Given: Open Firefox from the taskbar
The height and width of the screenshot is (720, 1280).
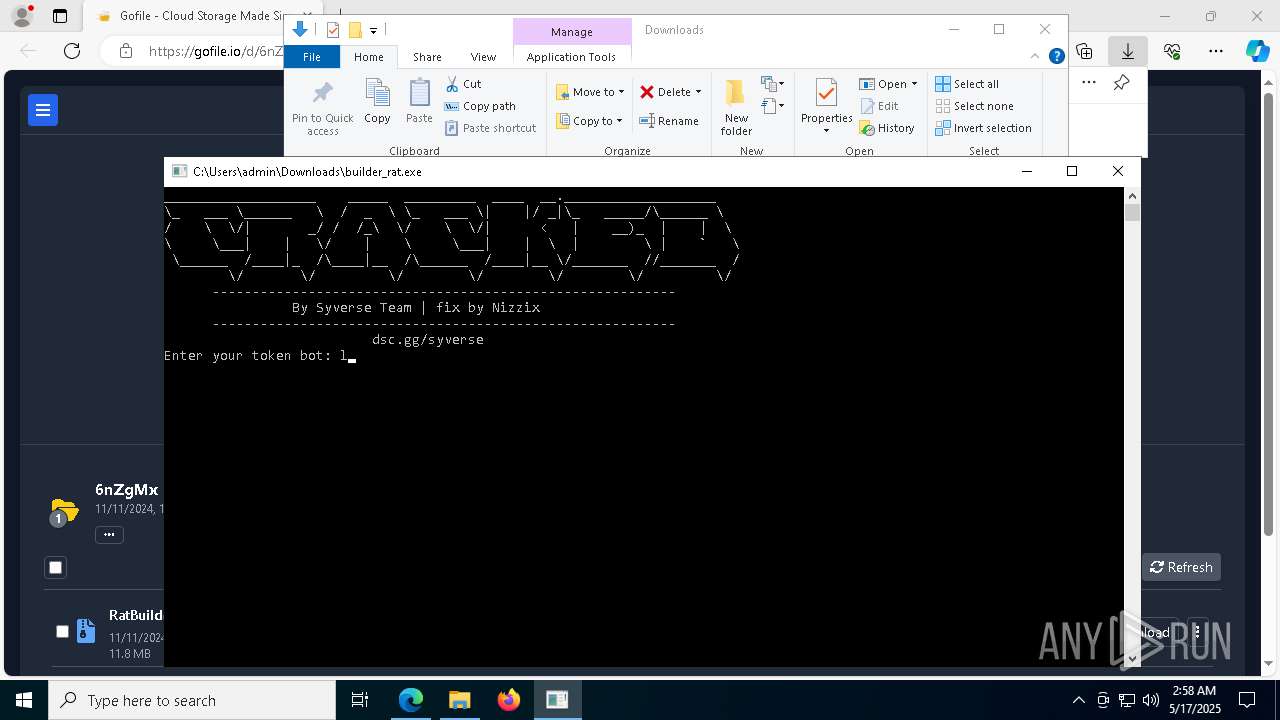Looking at the screenshot, I should pyautogui.click(x=508, y=700).
